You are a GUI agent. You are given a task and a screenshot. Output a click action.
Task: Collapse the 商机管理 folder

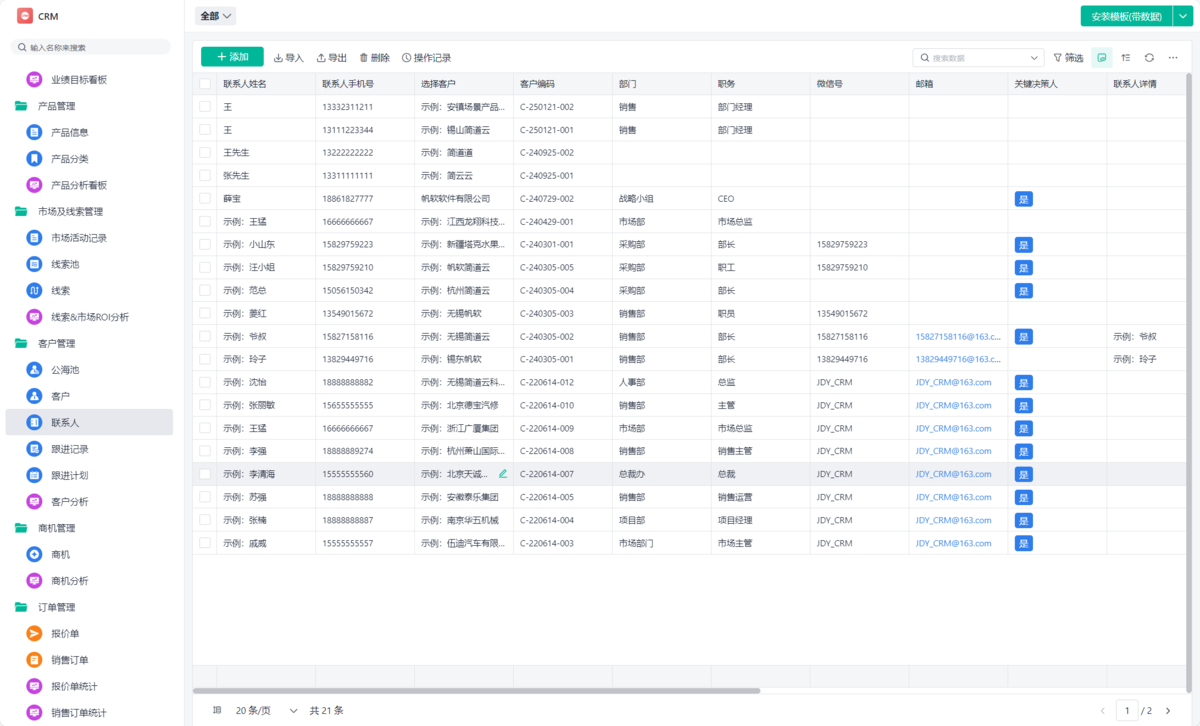(x=21, y=528)
